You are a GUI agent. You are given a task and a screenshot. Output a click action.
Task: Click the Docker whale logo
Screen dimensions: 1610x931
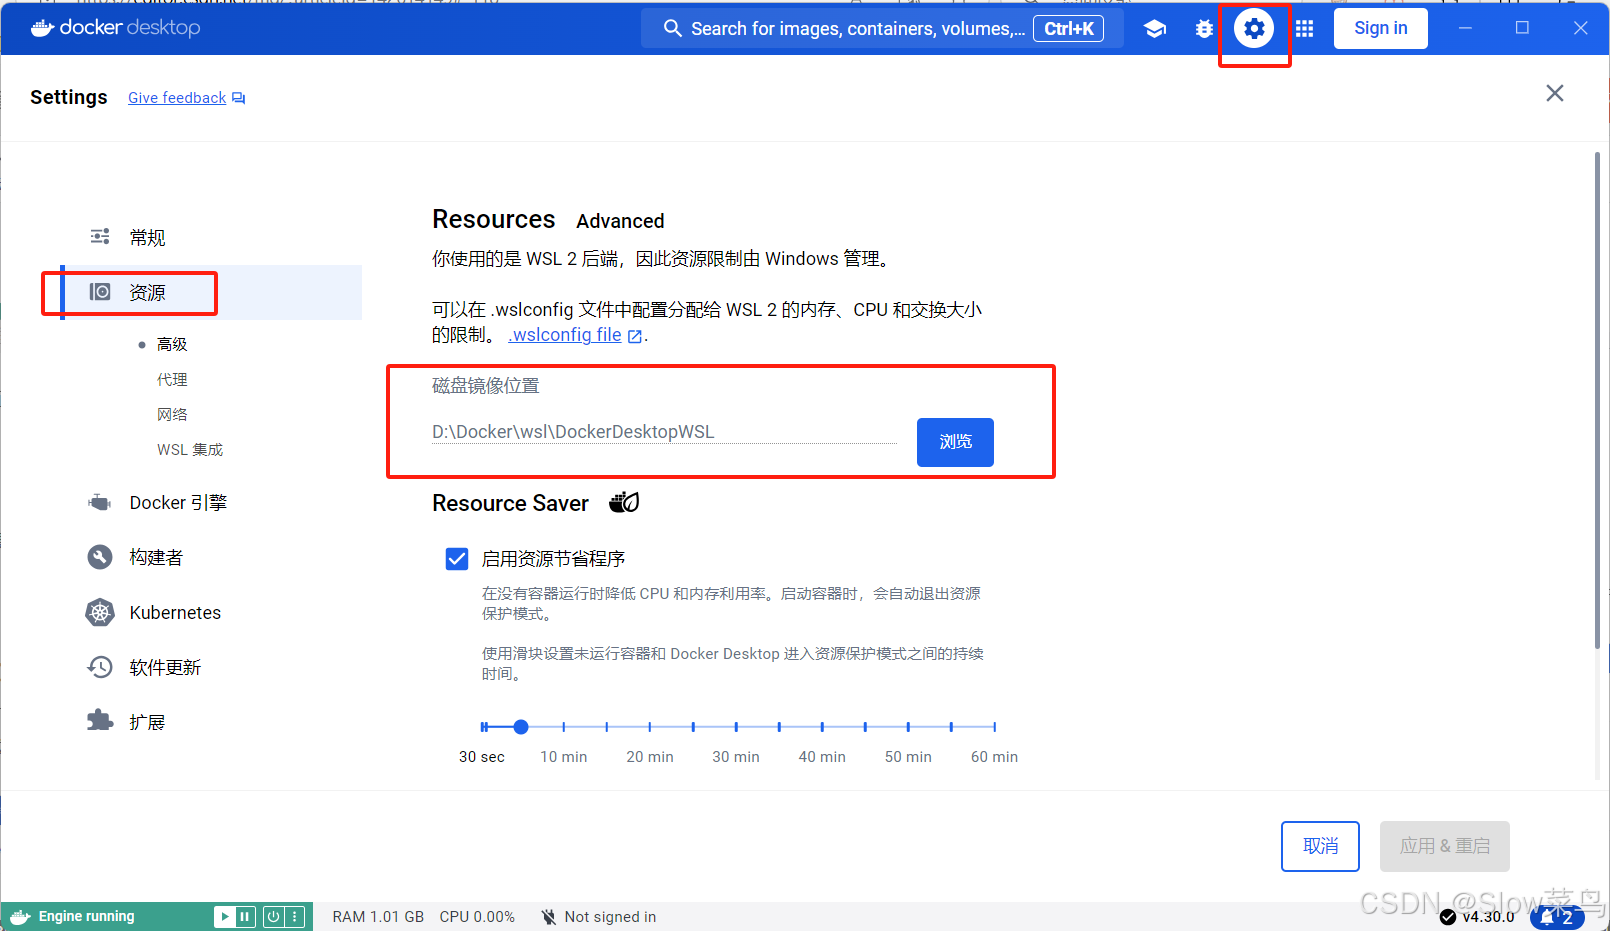tap(42, 28)
